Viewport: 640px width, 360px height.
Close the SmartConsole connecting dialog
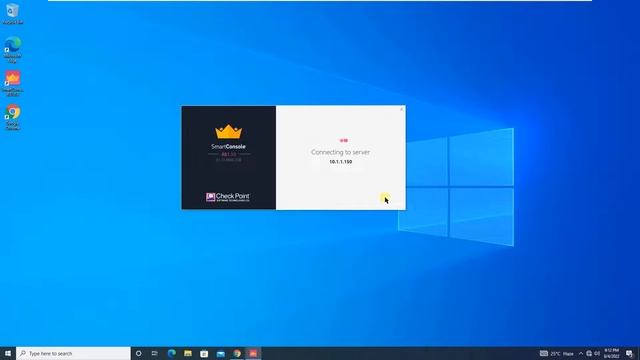pos(401,109)
